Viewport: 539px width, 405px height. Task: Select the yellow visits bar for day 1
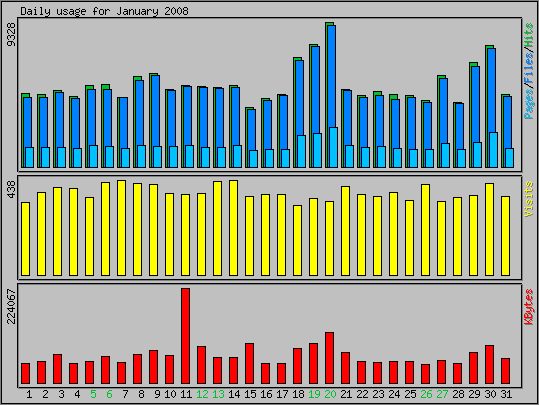pos(25,239)
